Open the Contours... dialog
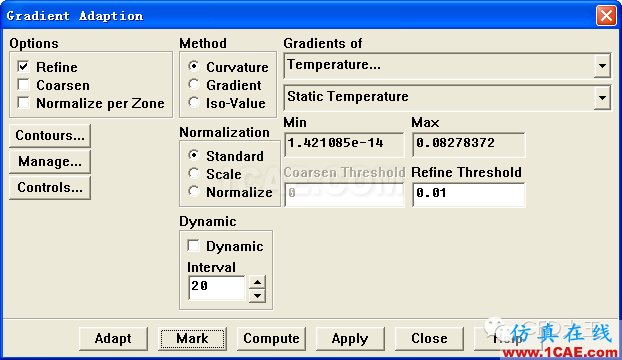The image size is (622, 360). (50, 136)
